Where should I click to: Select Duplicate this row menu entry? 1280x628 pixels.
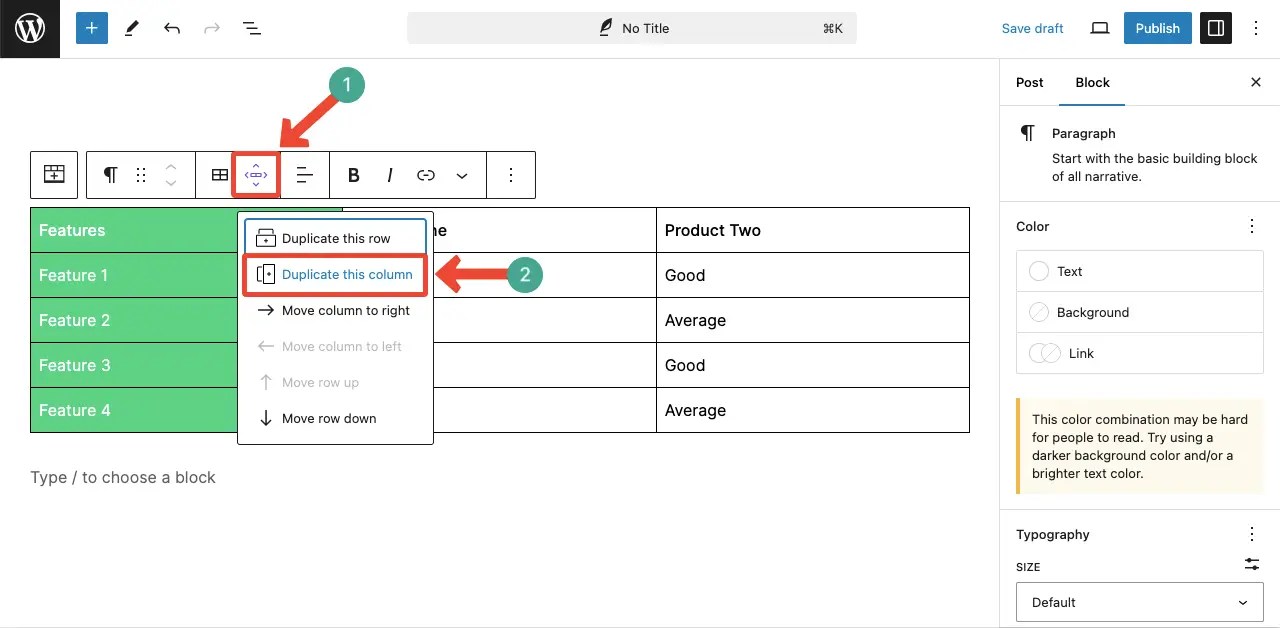(x=335, y=238)
